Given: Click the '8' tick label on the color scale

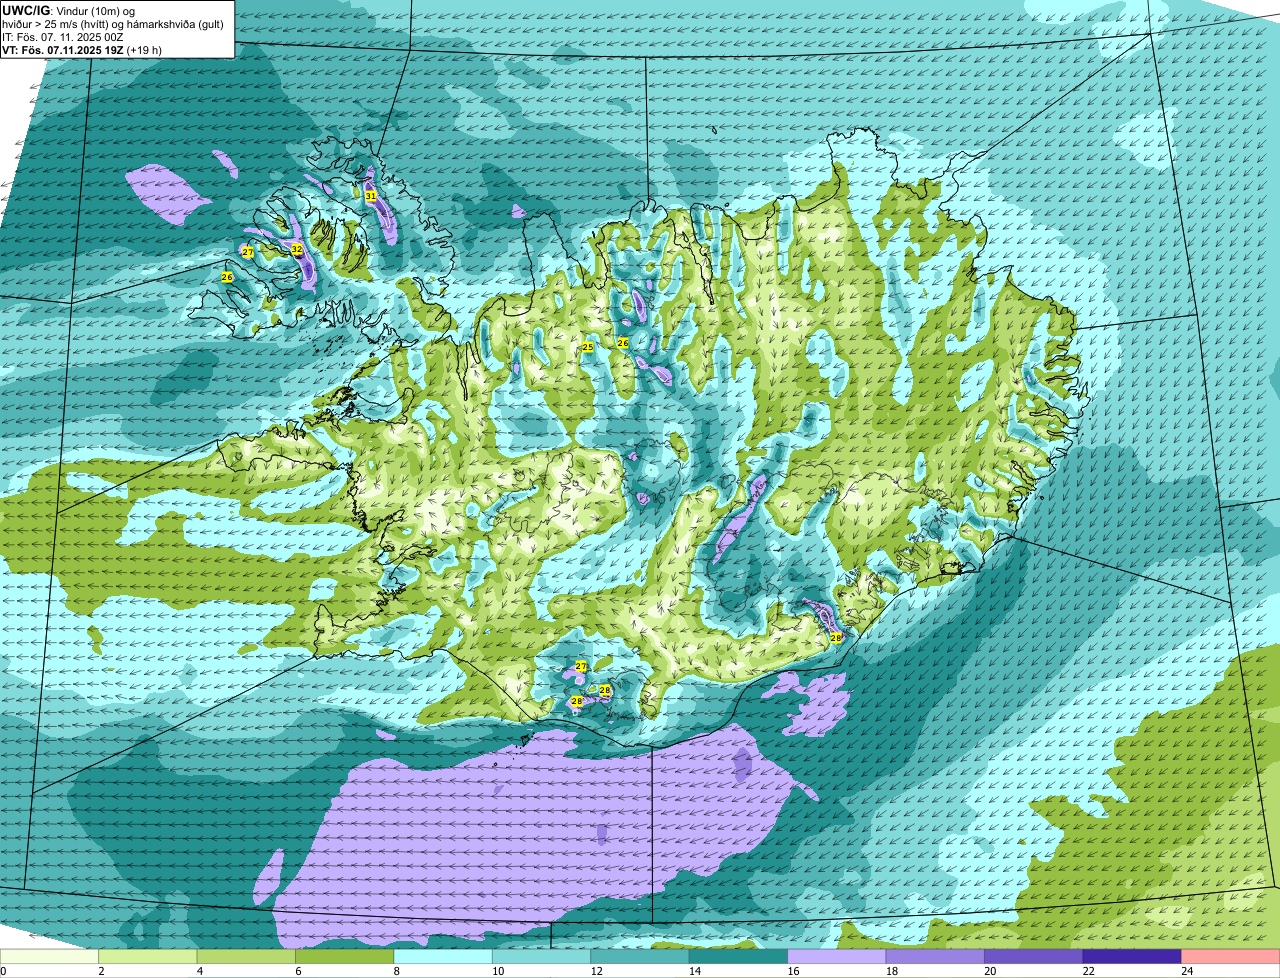Looking at the screenshot, I should (x=395, y=971).
